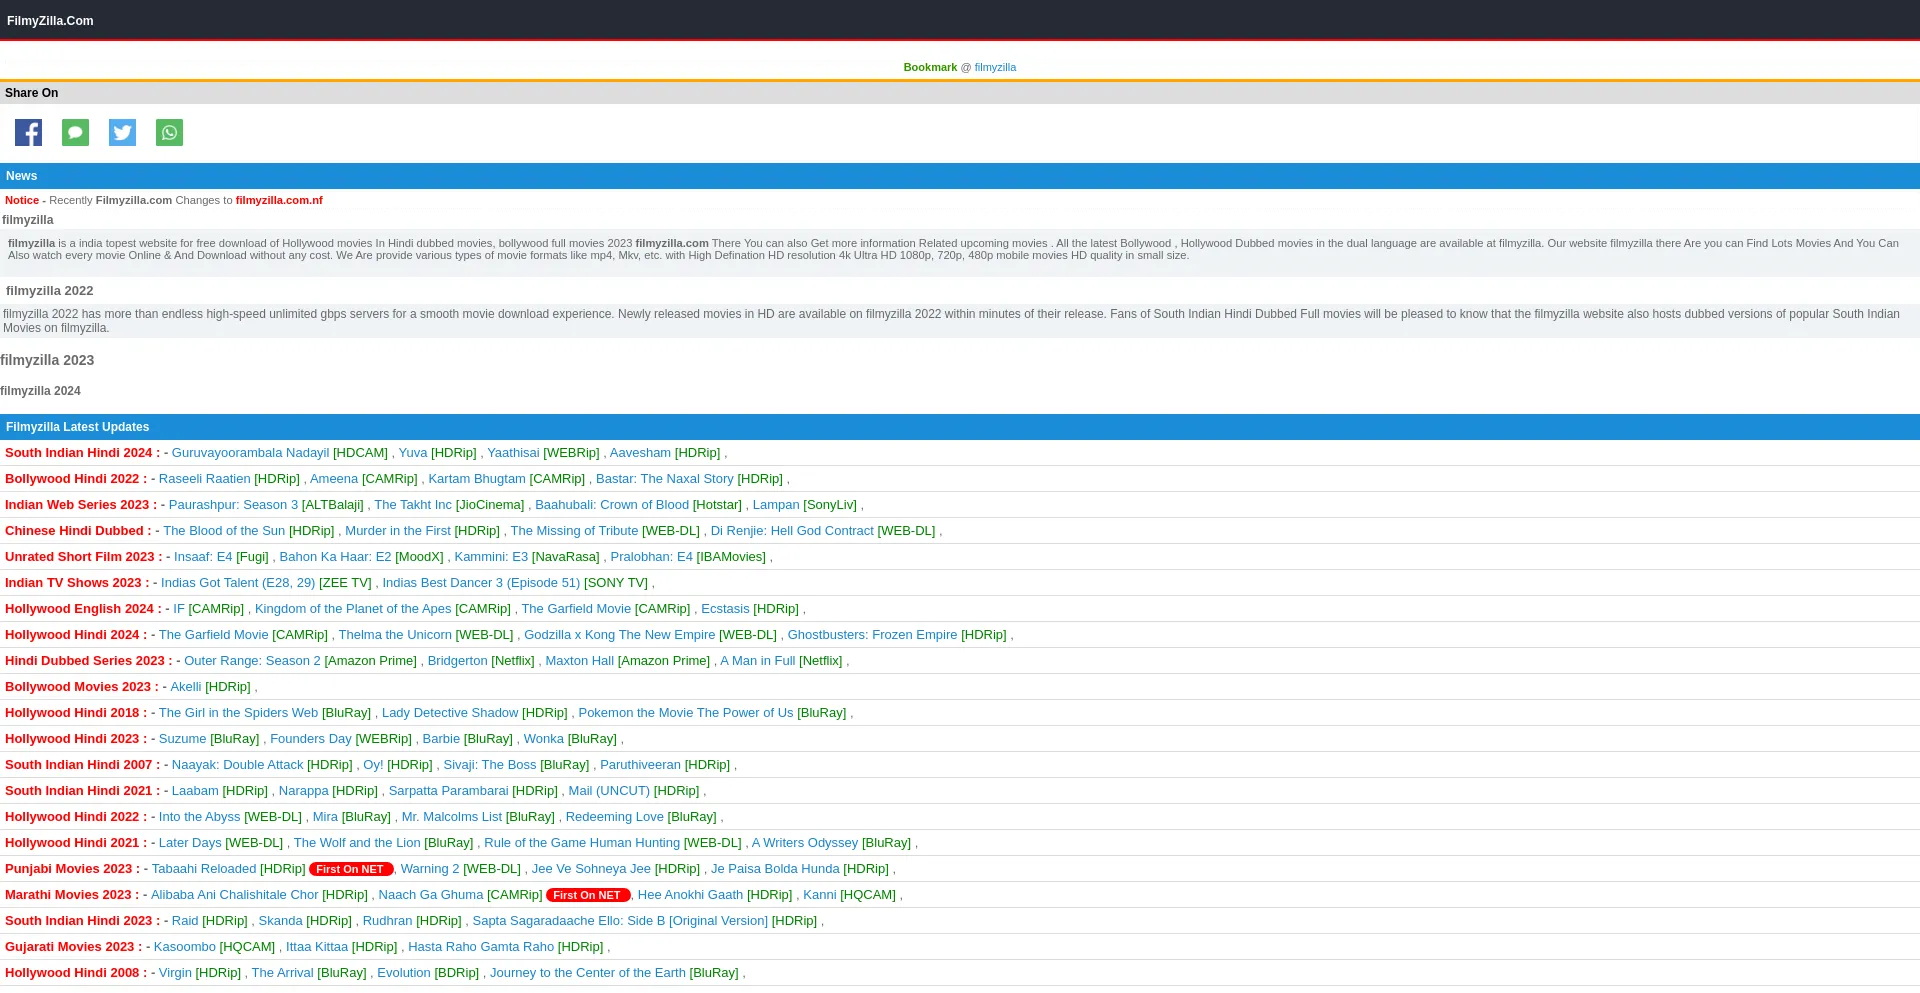
Task: Open Ecstasis movie link
Action: point(725,609)
